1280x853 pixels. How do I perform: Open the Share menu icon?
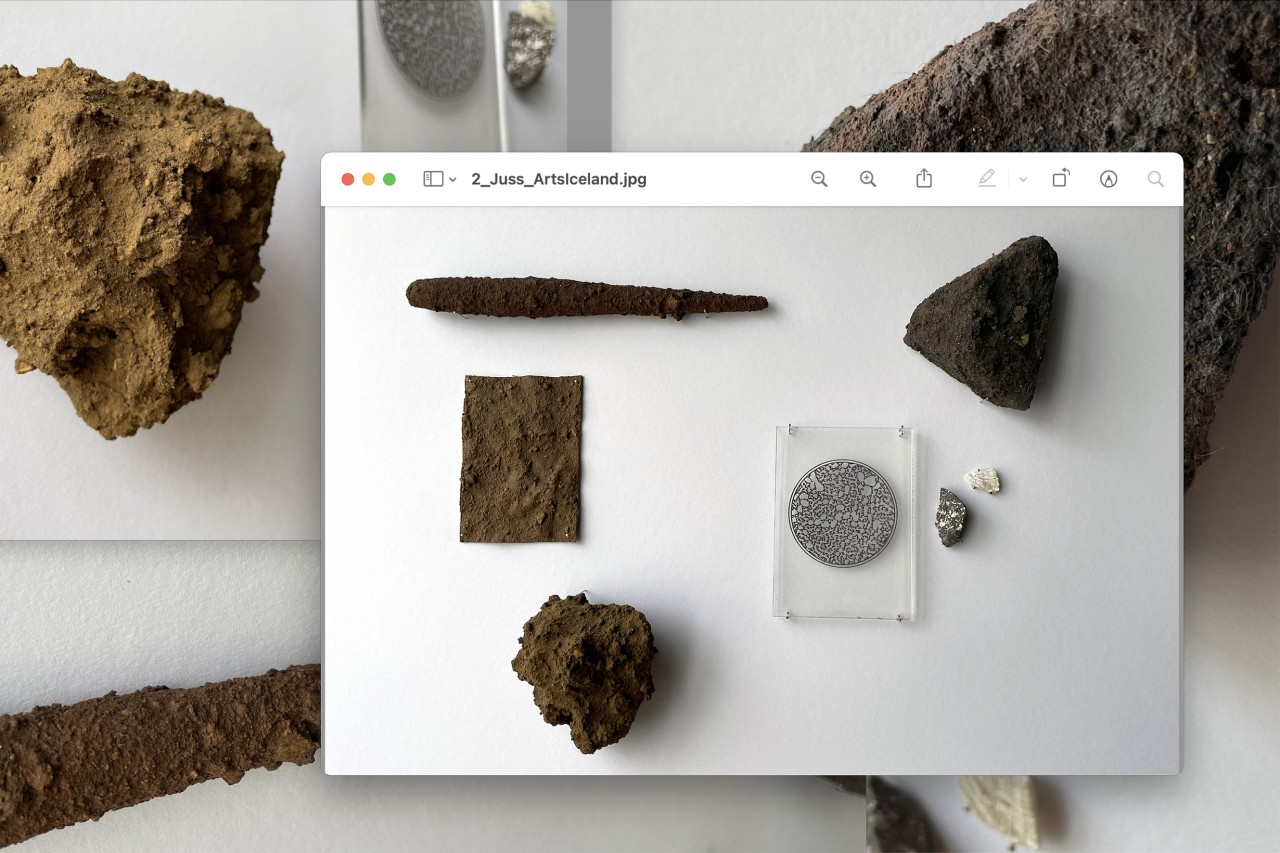[x=924, y=179]
